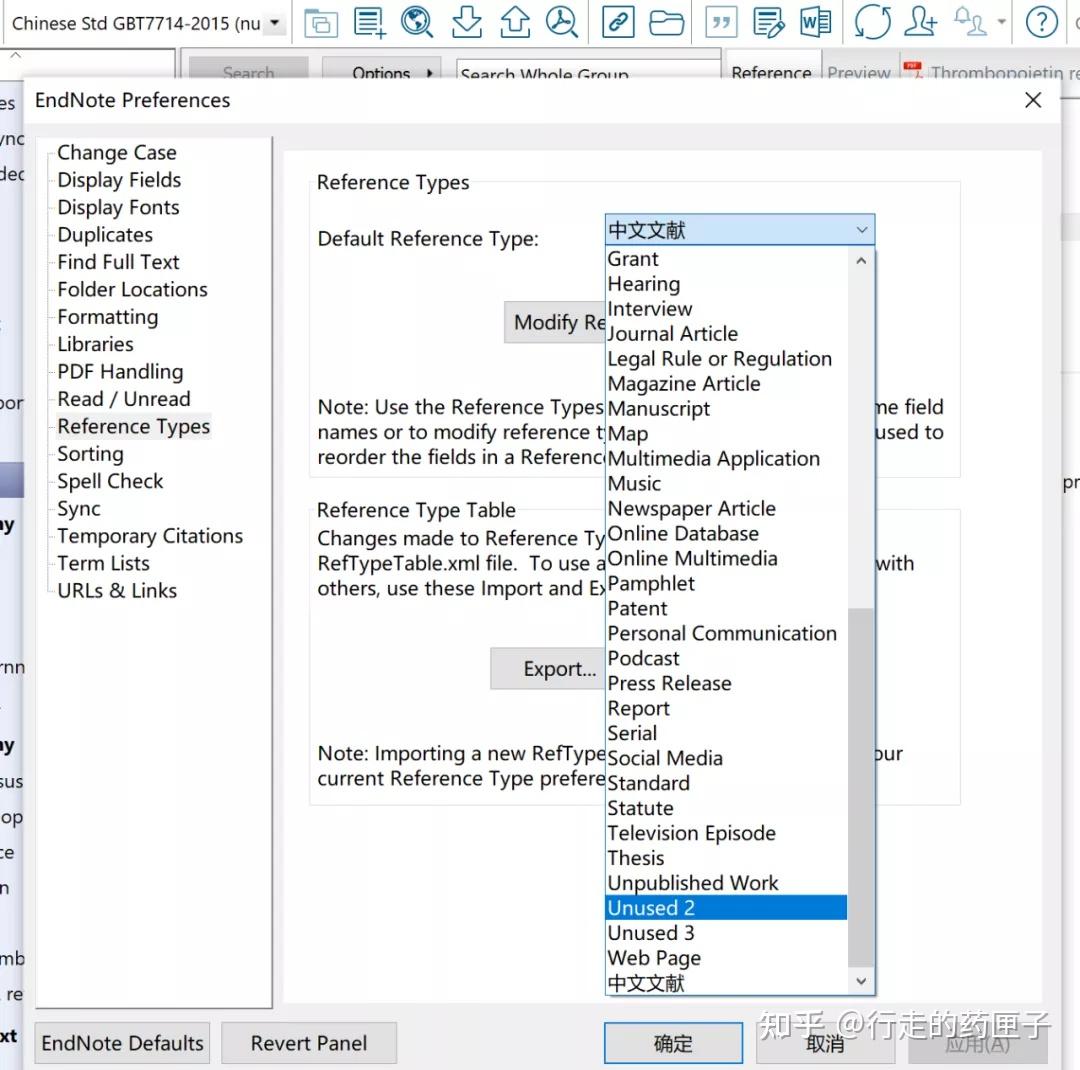Click the Return to Word icon

coord(816,22)
